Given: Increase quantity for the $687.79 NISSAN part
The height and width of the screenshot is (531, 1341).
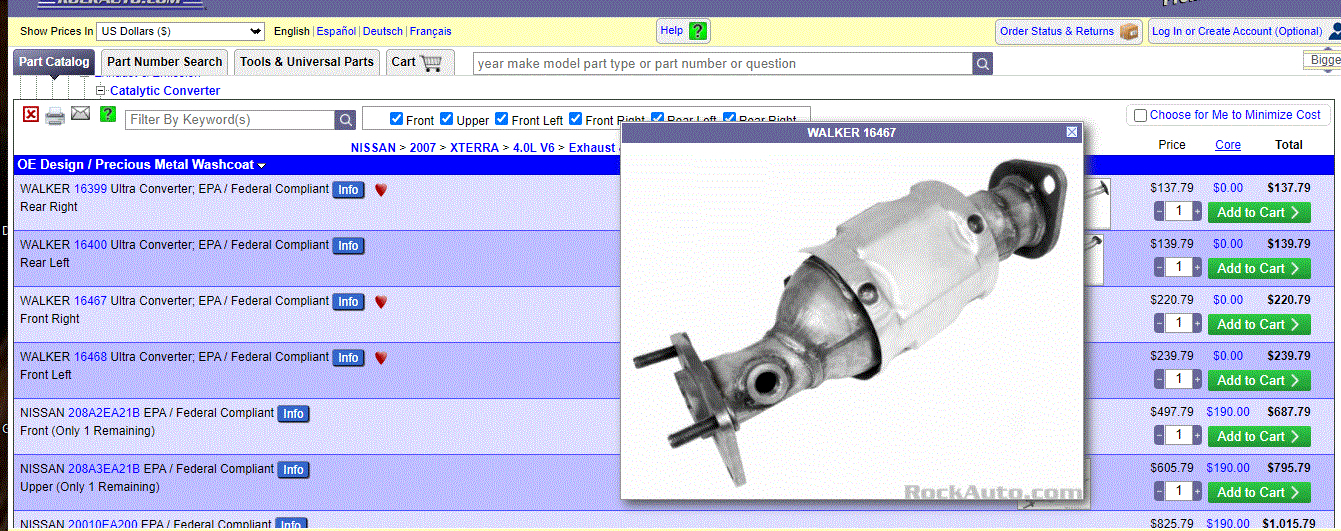Looking at the screenshot, I should [x=1196, y=436].
